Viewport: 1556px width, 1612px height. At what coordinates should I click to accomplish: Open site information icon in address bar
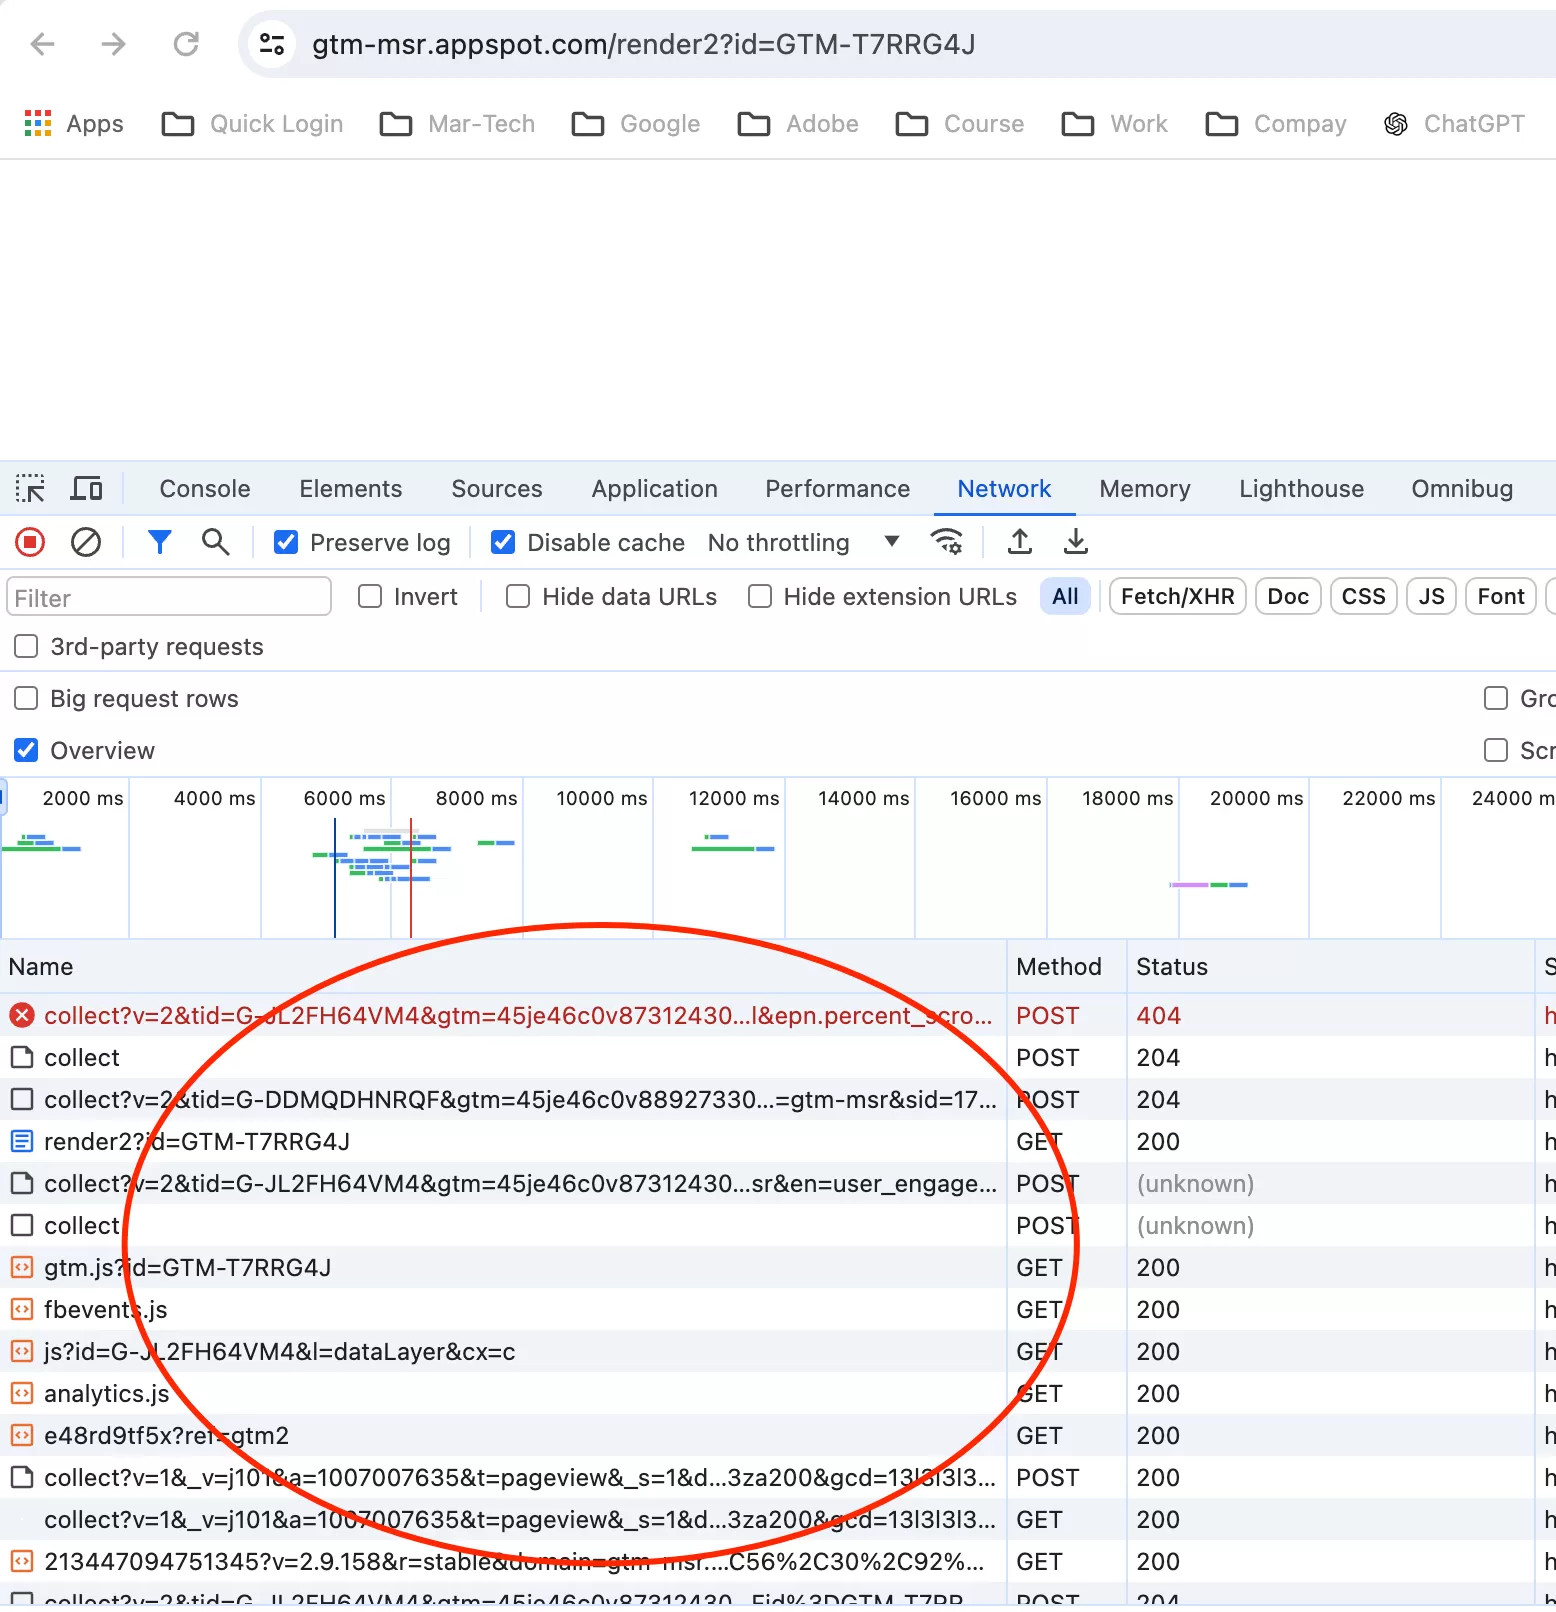(x=272, y=44)
